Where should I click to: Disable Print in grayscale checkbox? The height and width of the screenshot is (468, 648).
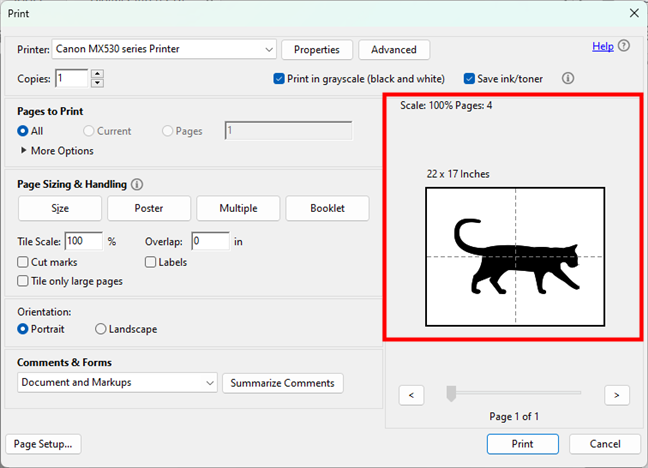point(279,79)
